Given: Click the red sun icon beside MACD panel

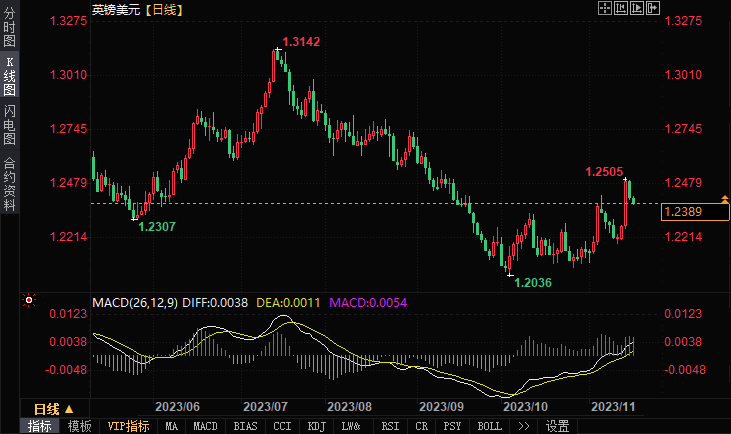Looking at the screenshot, I should 29,300.
